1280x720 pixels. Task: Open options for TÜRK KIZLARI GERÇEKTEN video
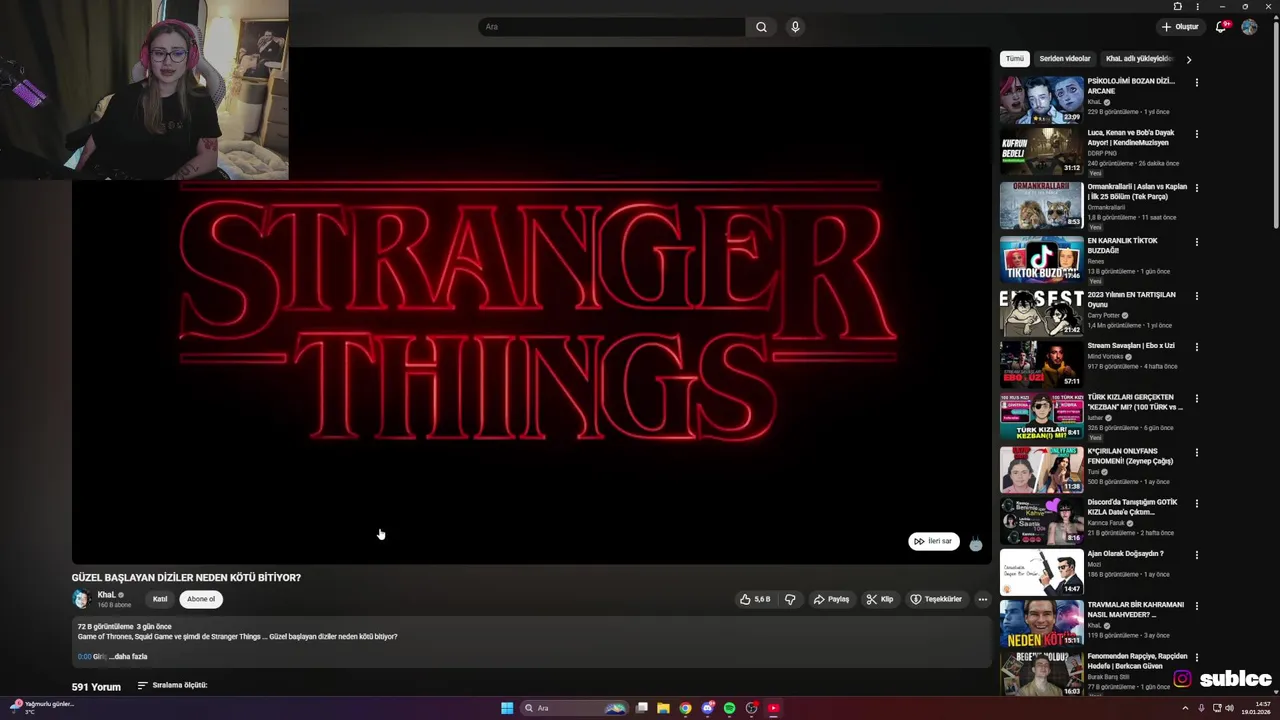click(1197, 398)
